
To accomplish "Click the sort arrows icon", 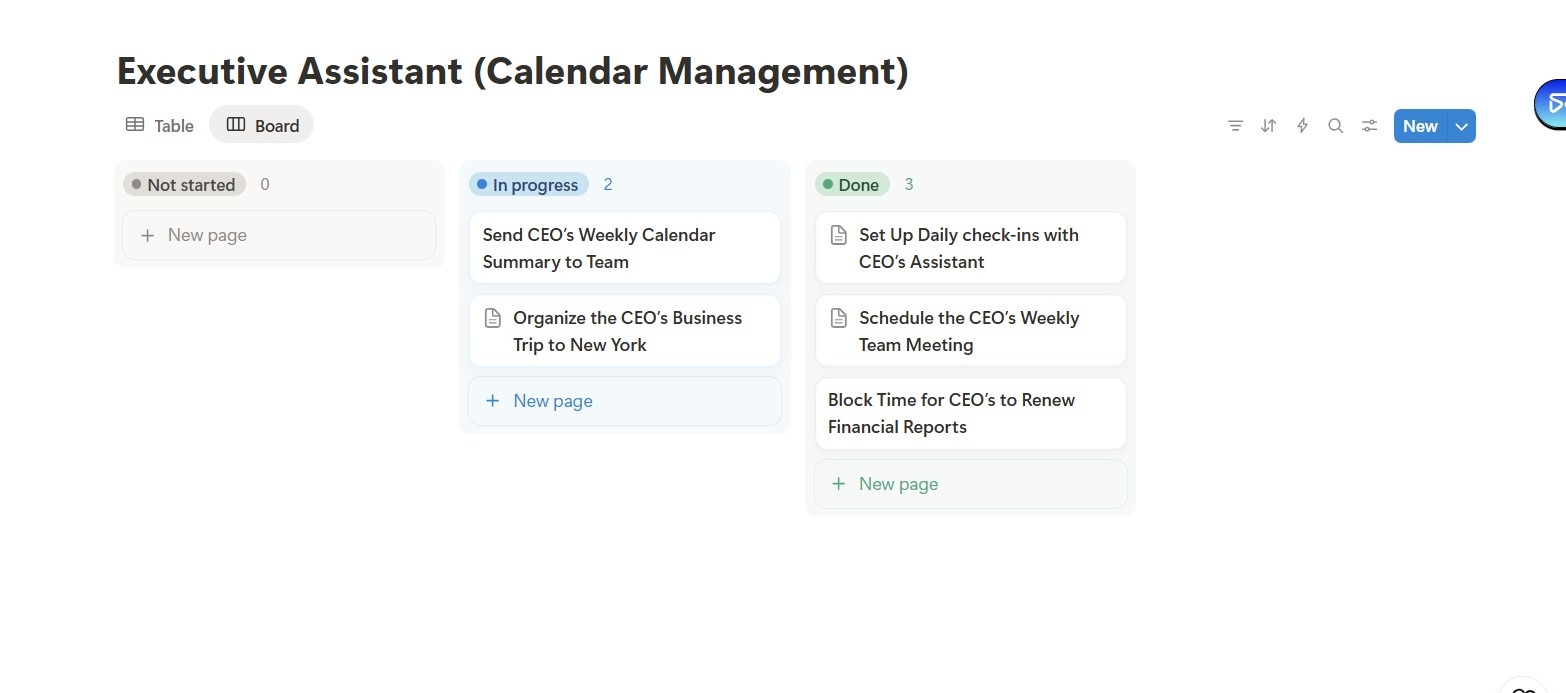I will 1268,126.
